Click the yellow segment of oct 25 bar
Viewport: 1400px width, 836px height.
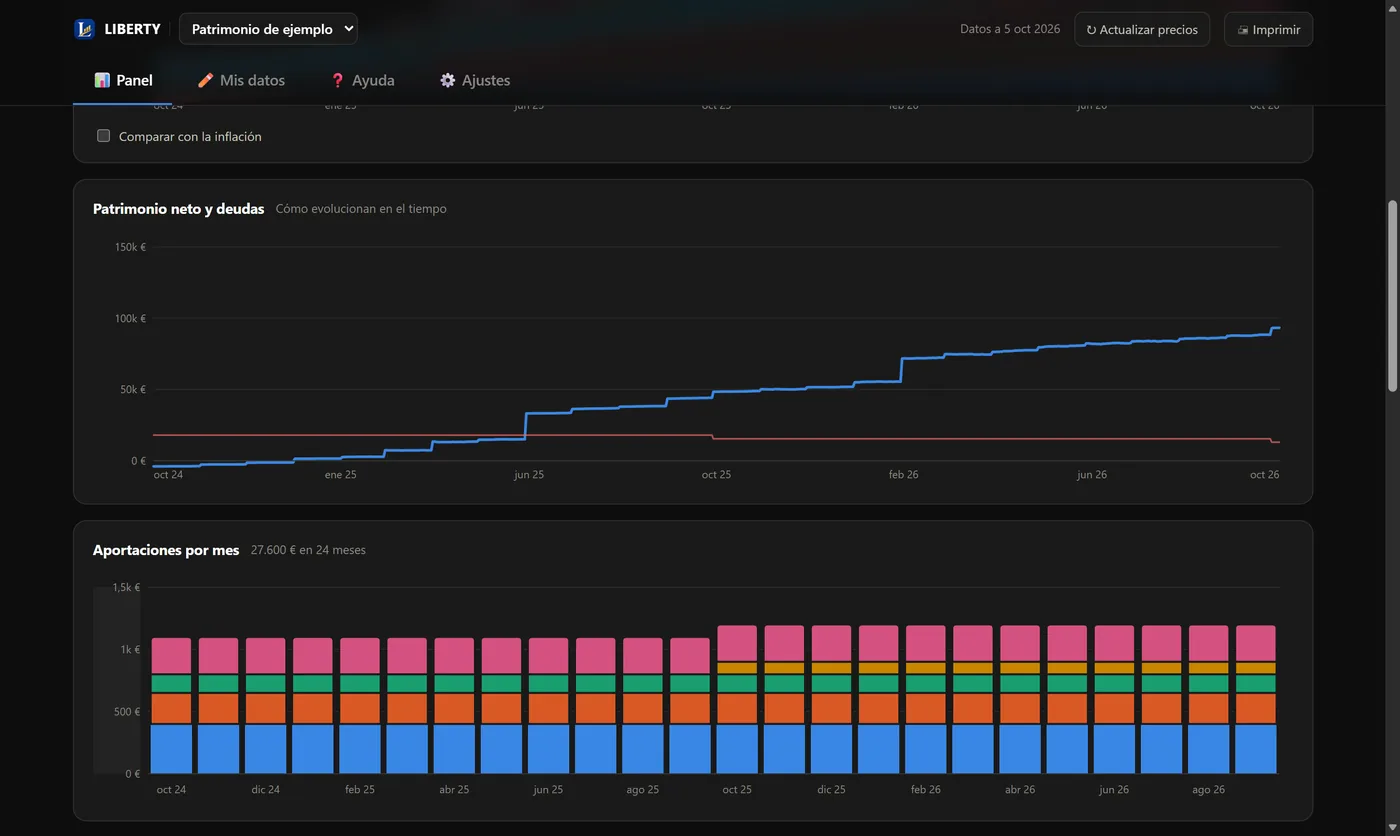point(737,668)
